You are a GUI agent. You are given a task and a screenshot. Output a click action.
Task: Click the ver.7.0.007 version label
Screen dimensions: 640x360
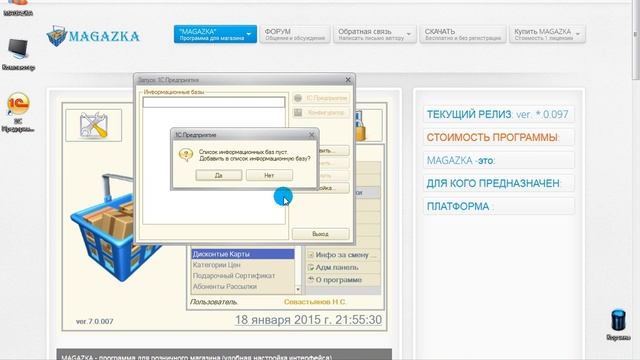point(95,322)
